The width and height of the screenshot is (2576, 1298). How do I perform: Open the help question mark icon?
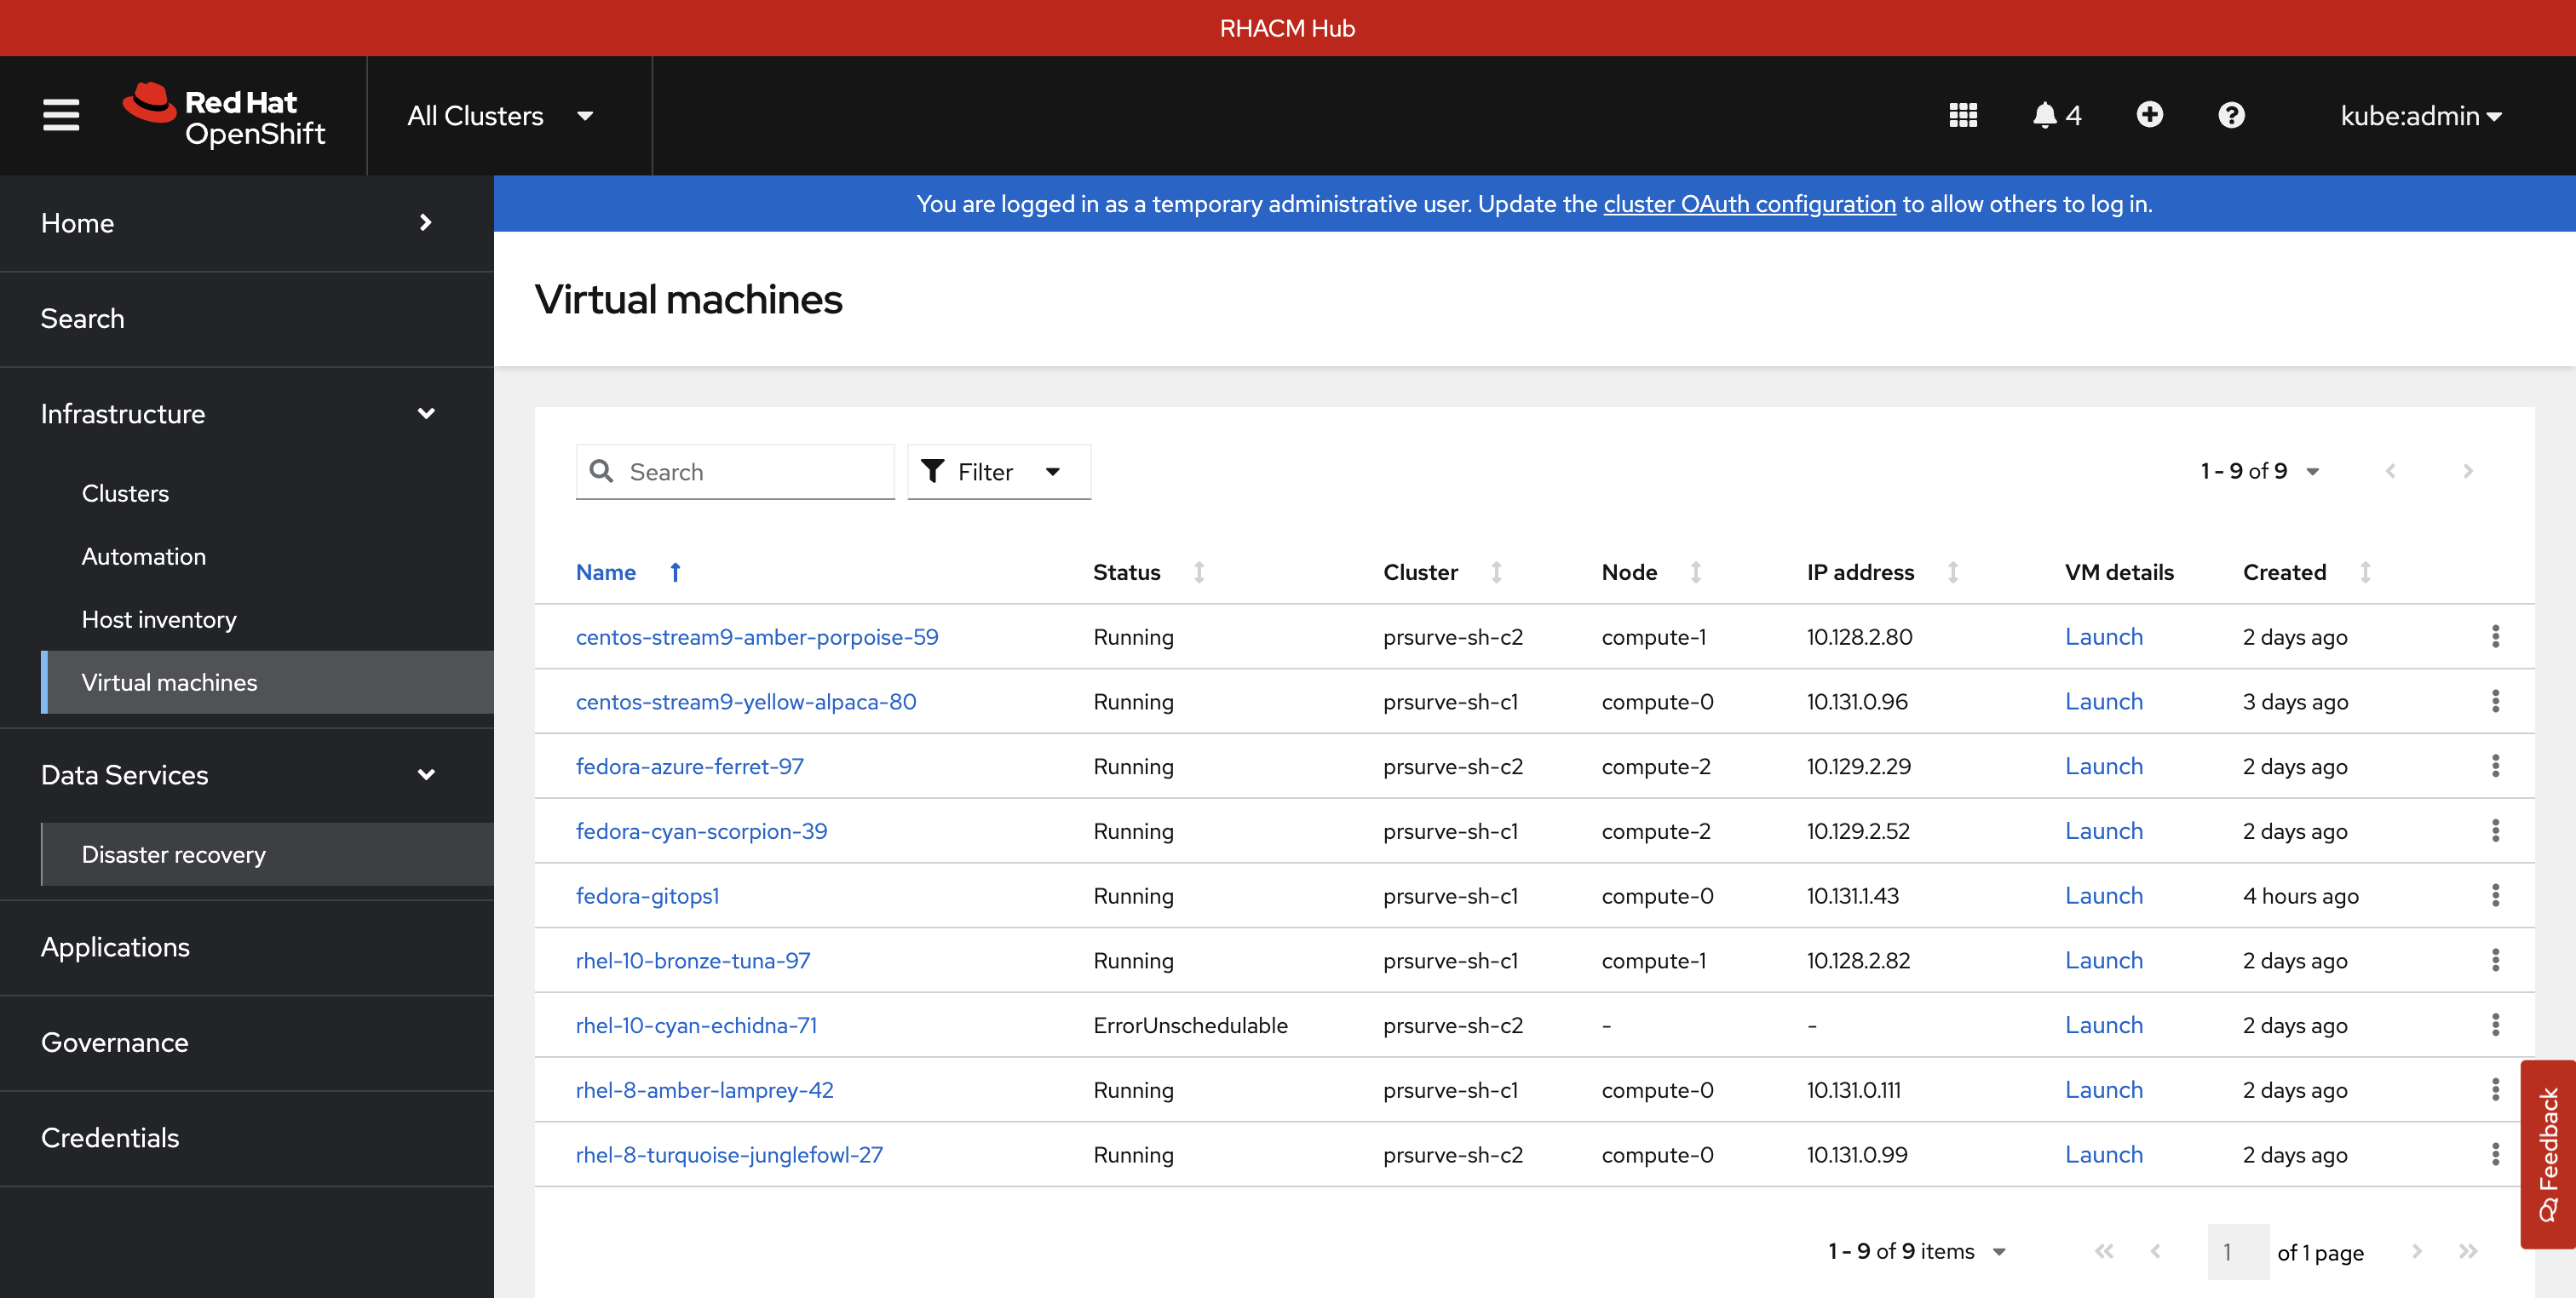[x=2232, y=115]
